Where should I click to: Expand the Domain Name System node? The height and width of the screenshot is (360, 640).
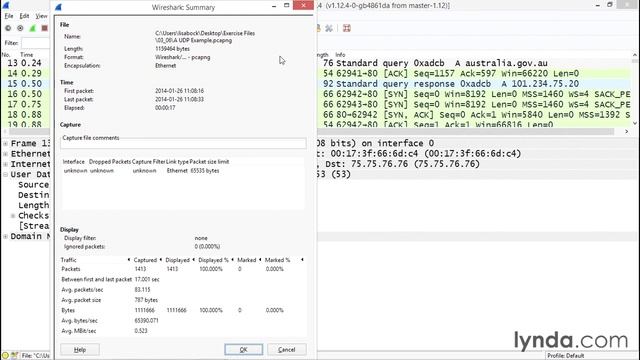tap(6, 236)
